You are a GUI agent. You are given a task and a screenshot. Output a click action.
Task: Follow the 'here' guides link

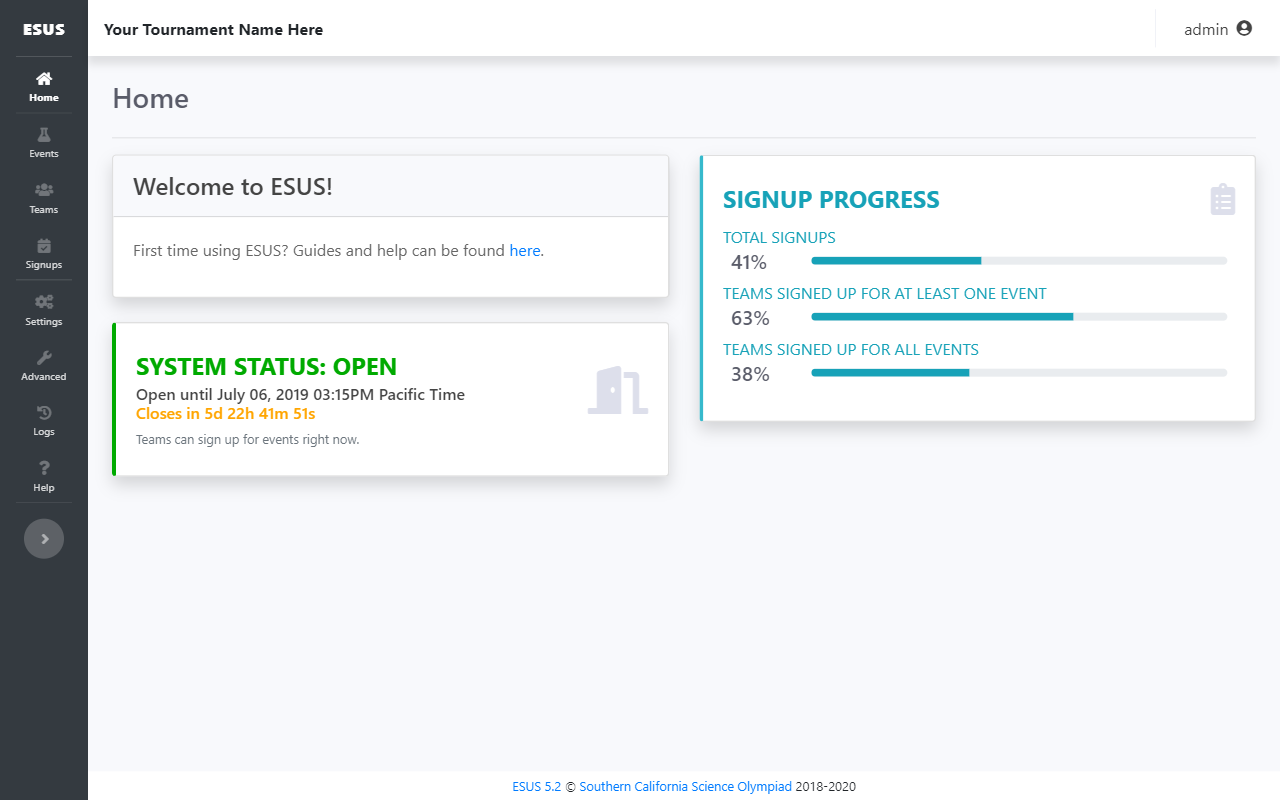point(524,251)
